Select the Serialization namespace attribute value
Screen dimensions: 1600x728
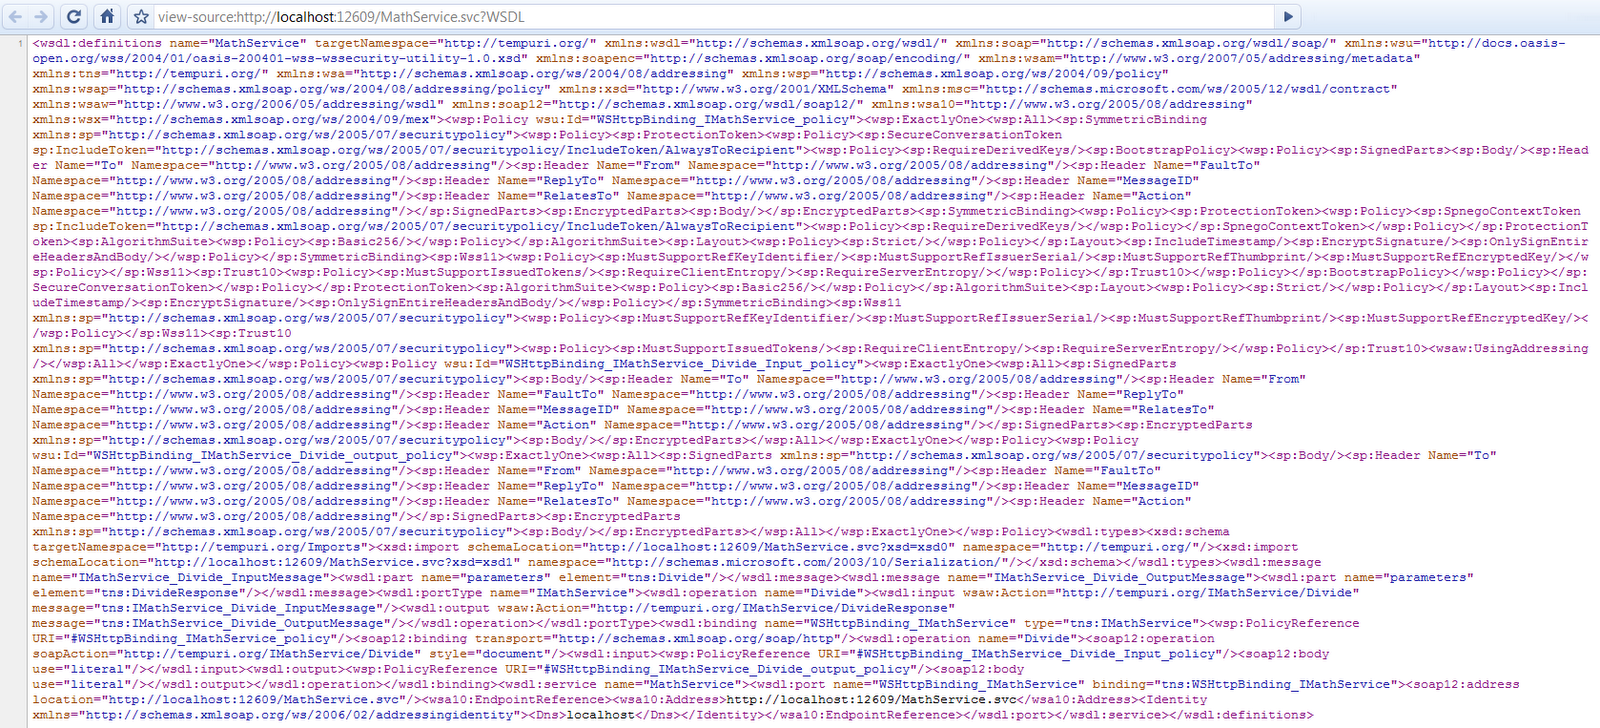[x=806, y=562]
